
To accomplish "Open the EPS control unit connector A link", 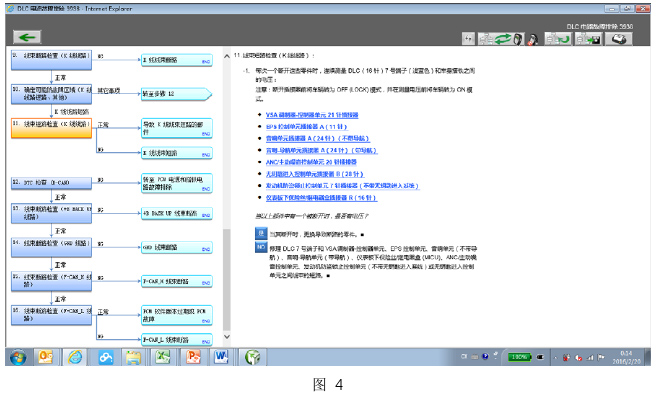I will point(306,127).
